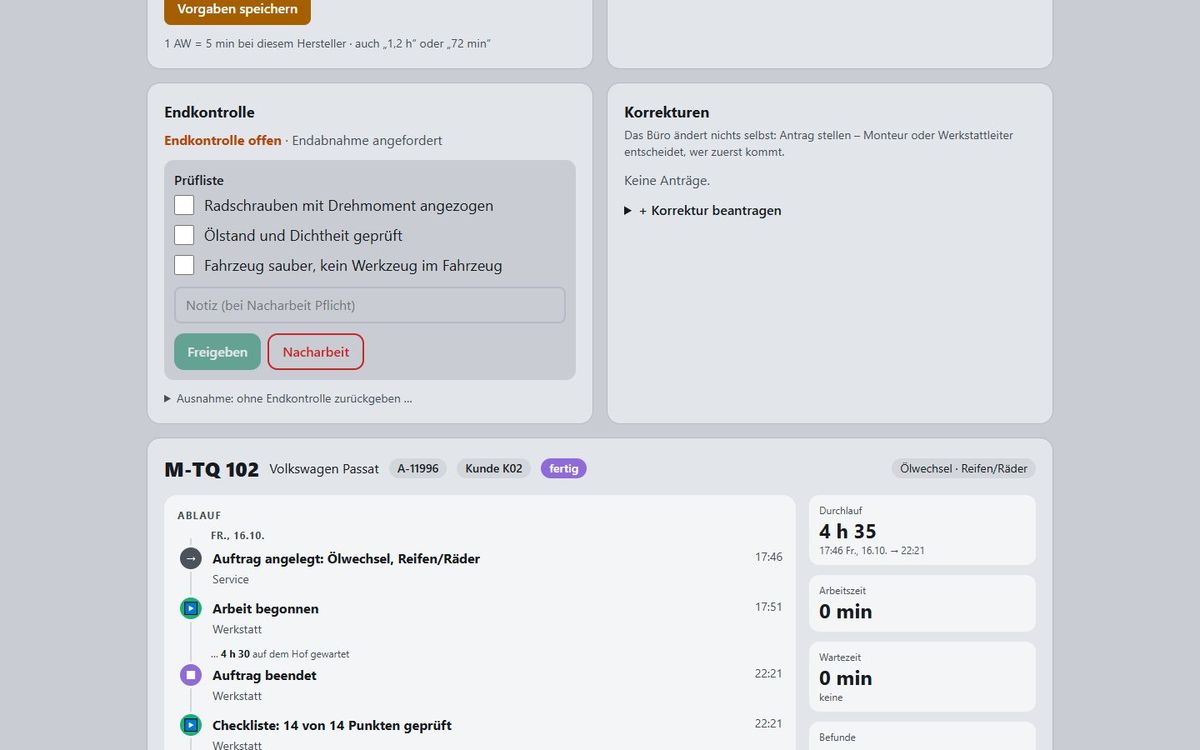Click the Wartezeit 0 min value
The image size is (1200, 750).
(846, 678)
